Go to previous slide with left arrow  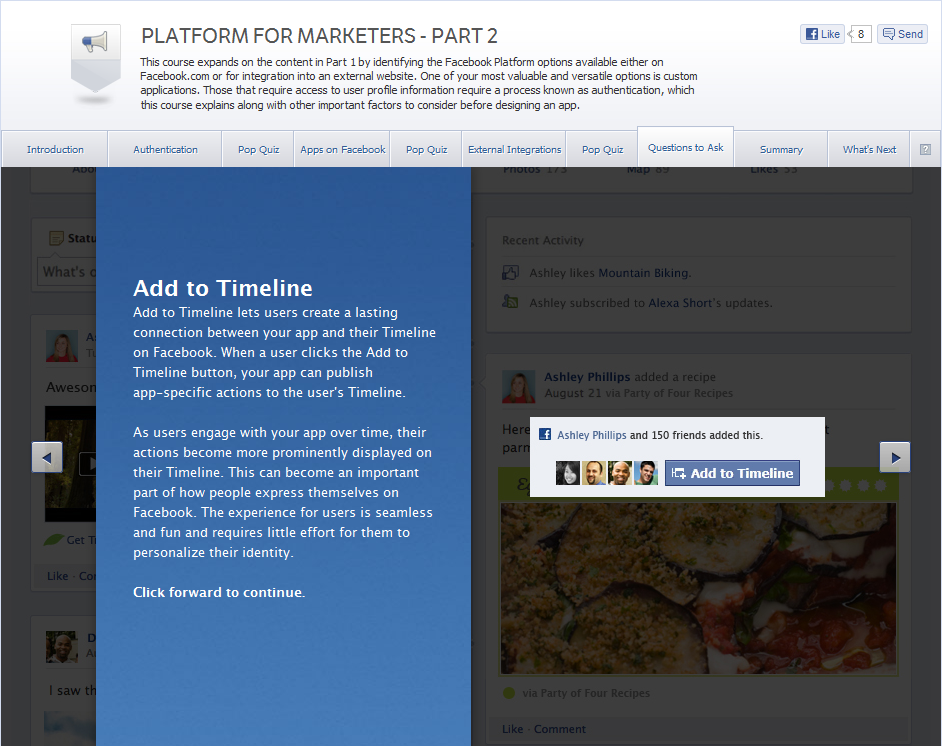point(47,458)
